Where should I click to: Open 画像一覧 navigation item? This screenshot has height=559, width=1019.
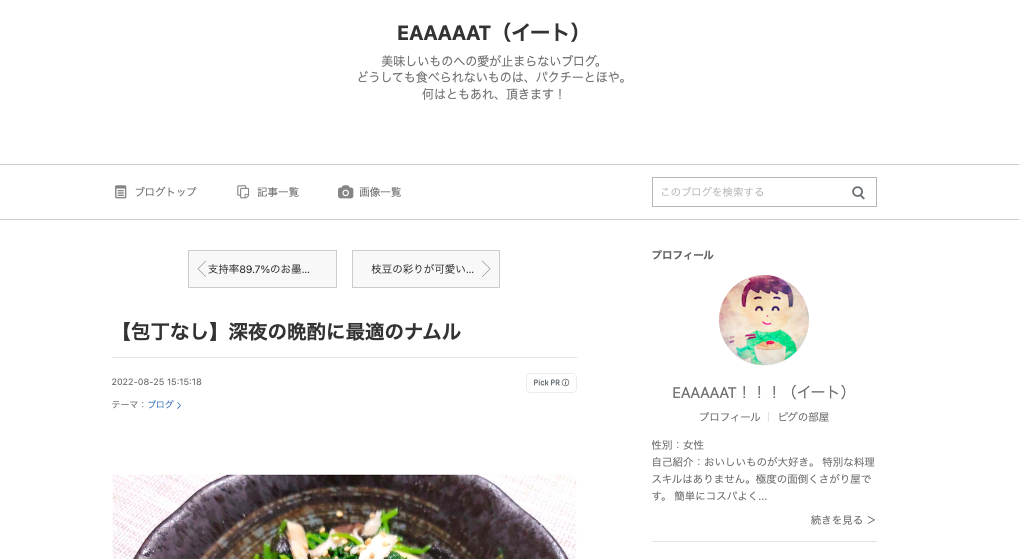pos(370,192)
